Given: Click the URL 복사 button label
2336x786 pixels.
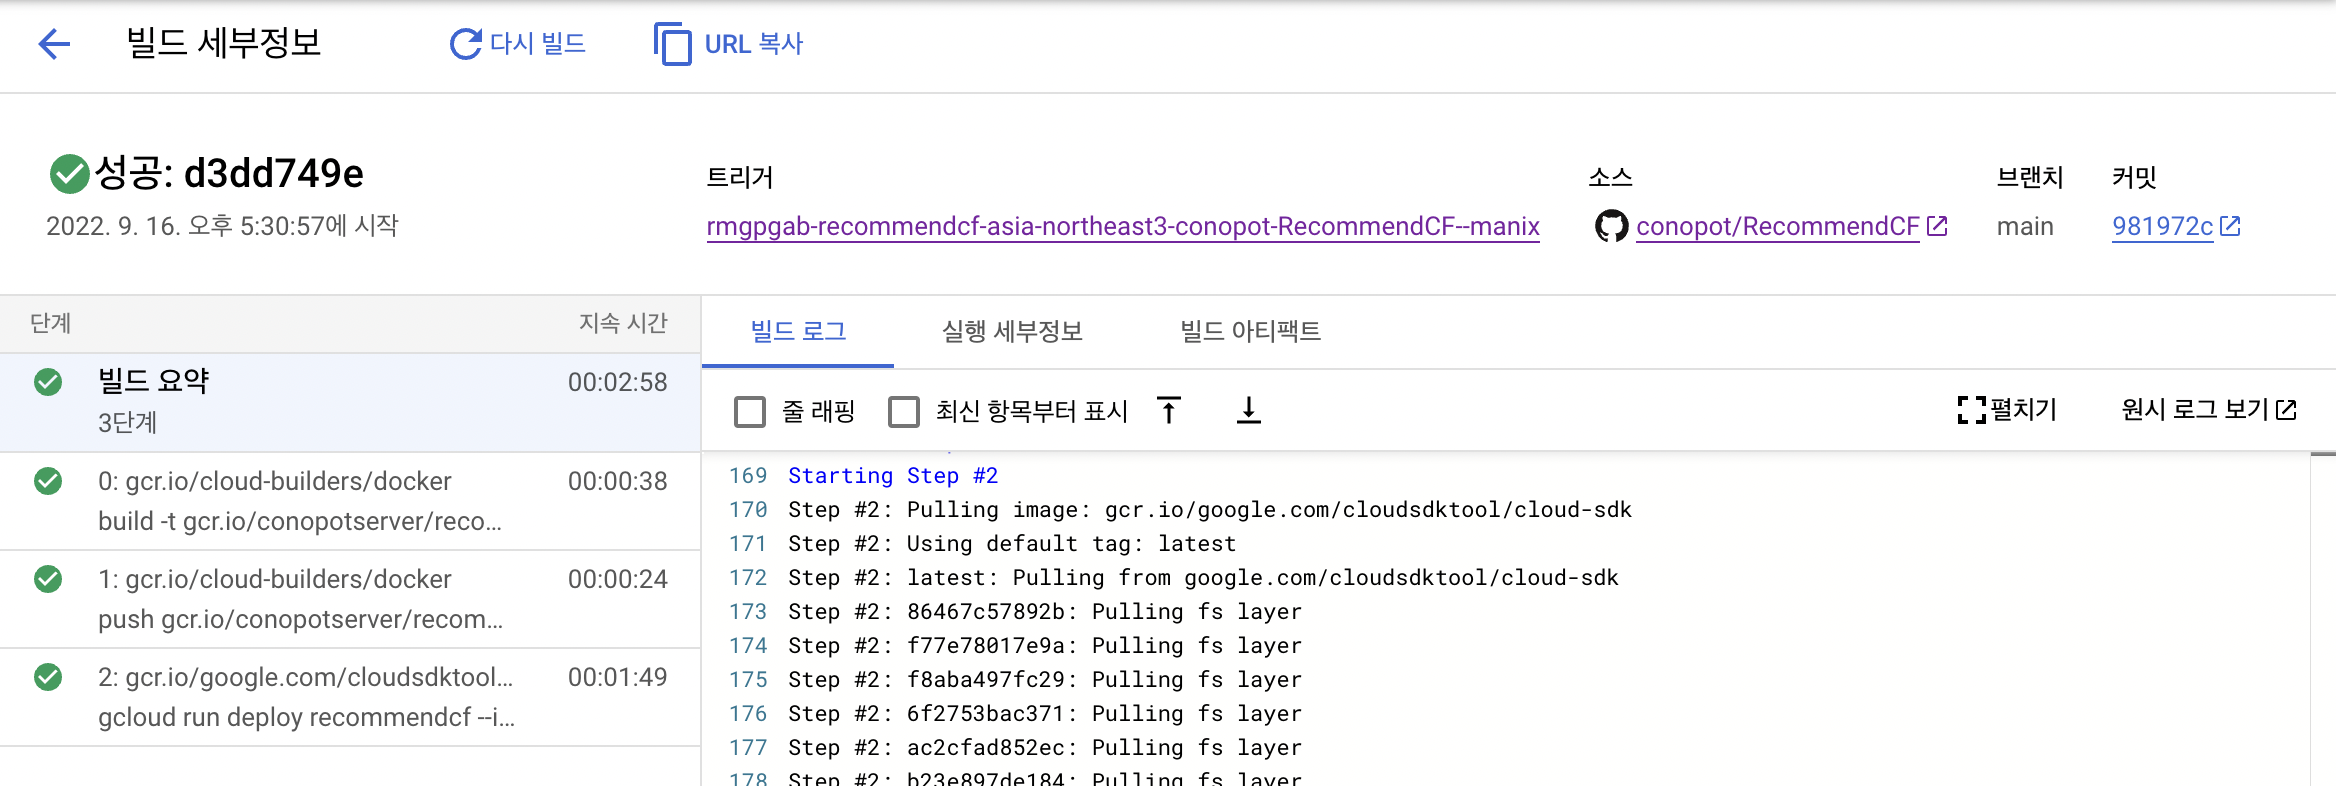Looking at the screenshot, I should tap(754, 44).
